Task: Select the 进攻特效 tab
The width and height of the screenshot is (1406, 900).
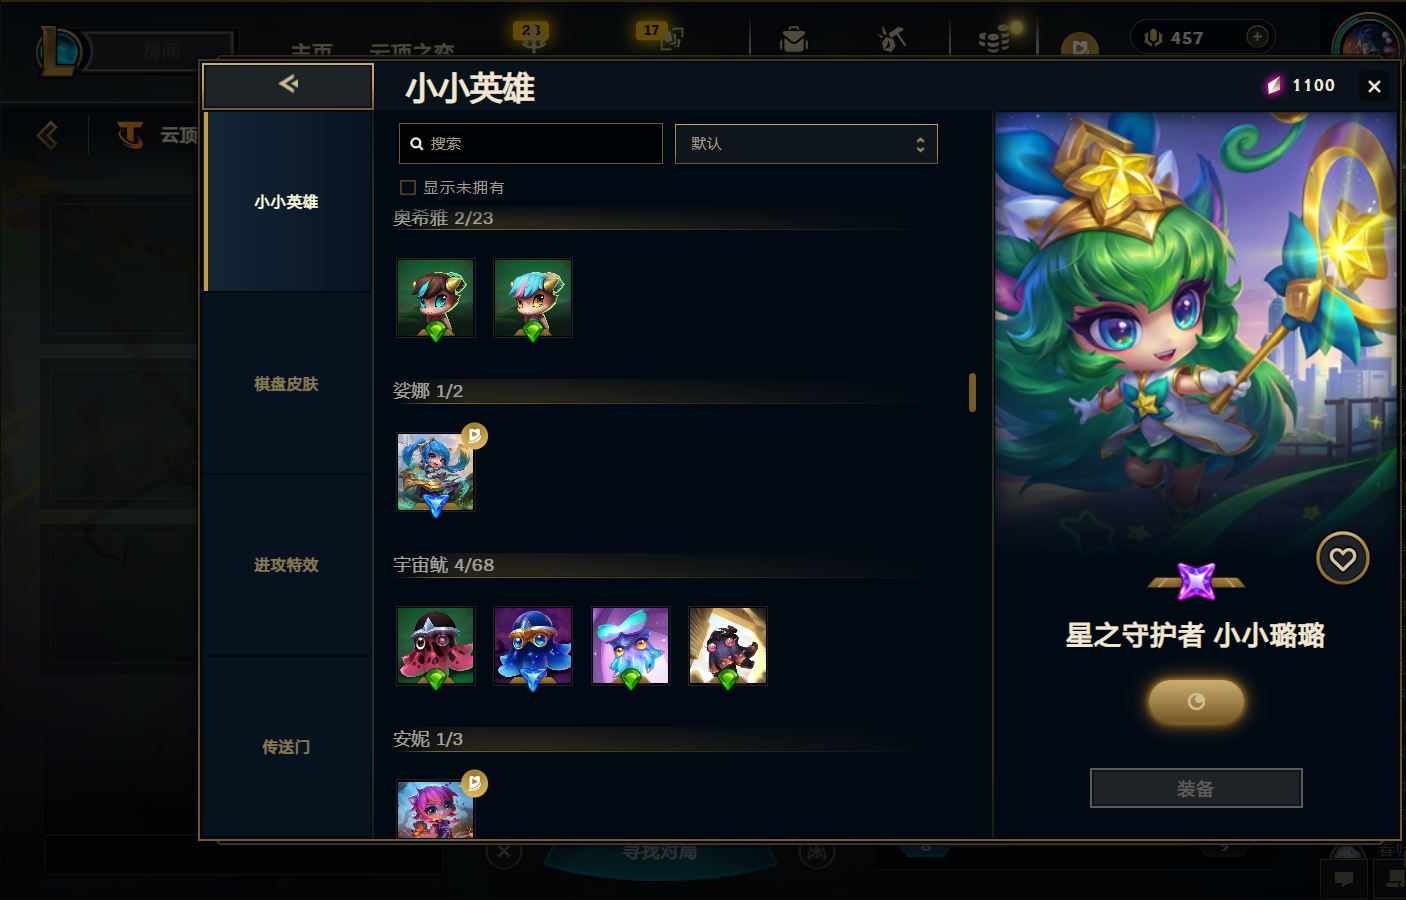Action: 286,565
